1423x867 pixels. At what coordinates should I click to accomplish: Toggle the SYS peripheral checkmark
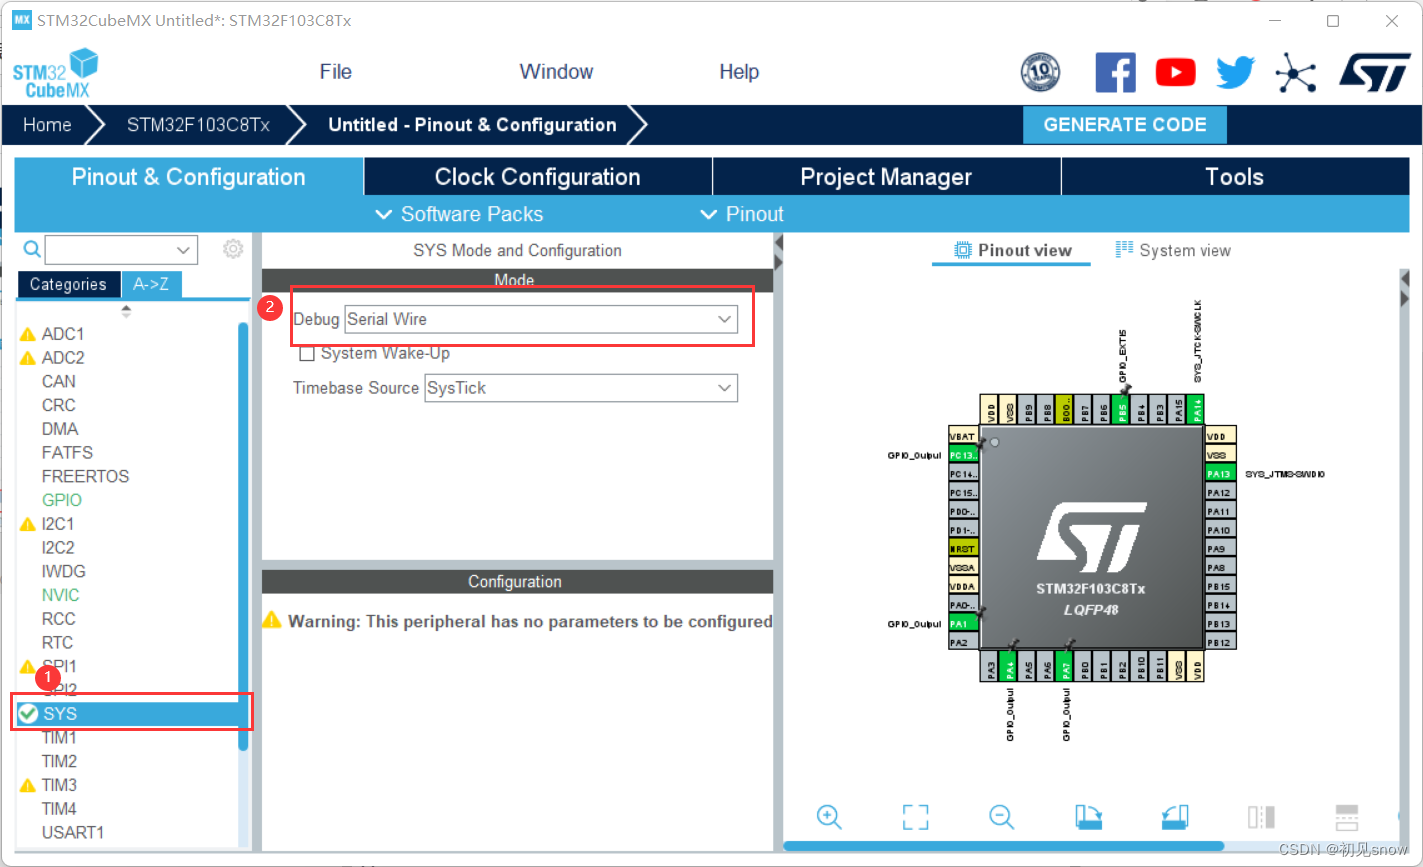[x=28, y=713]
